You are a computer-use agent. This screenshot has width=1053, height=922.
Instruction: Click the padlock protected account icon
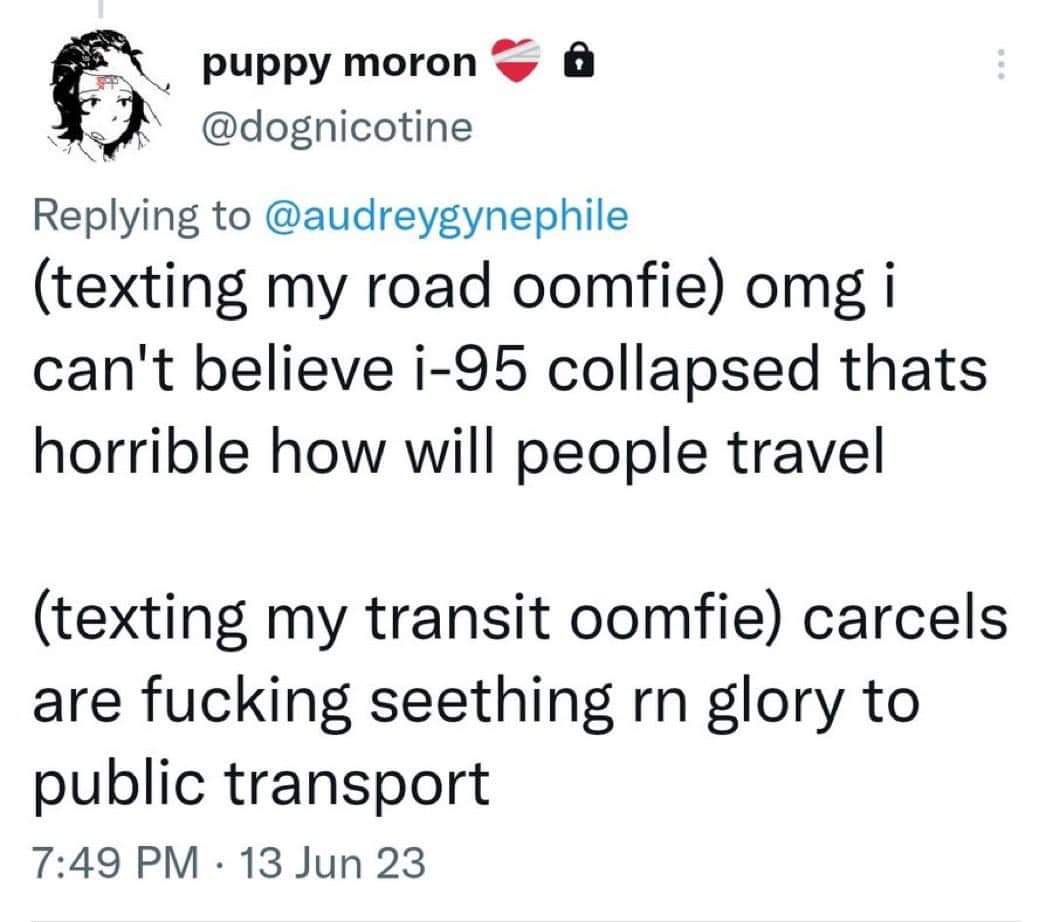pyautogui.click(x=578, y=62)
